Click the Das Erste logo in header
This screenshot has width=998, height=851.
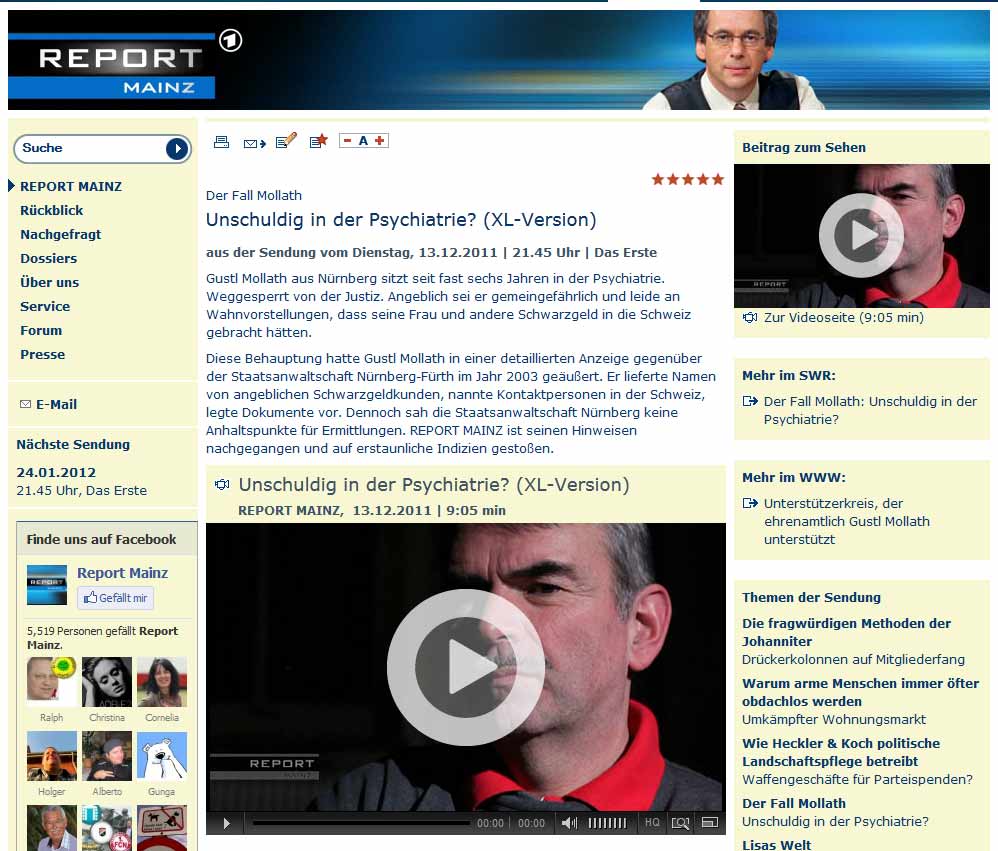230,41
